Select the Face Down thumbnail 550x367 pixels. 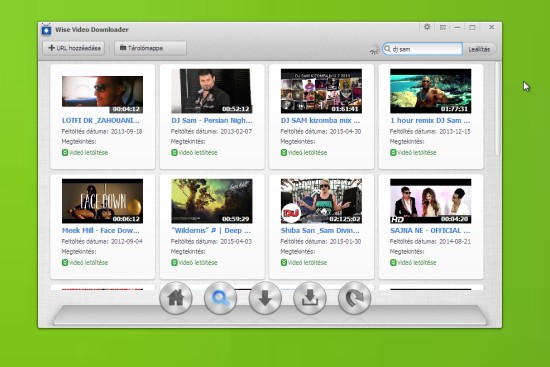click(x=102, y=201)
